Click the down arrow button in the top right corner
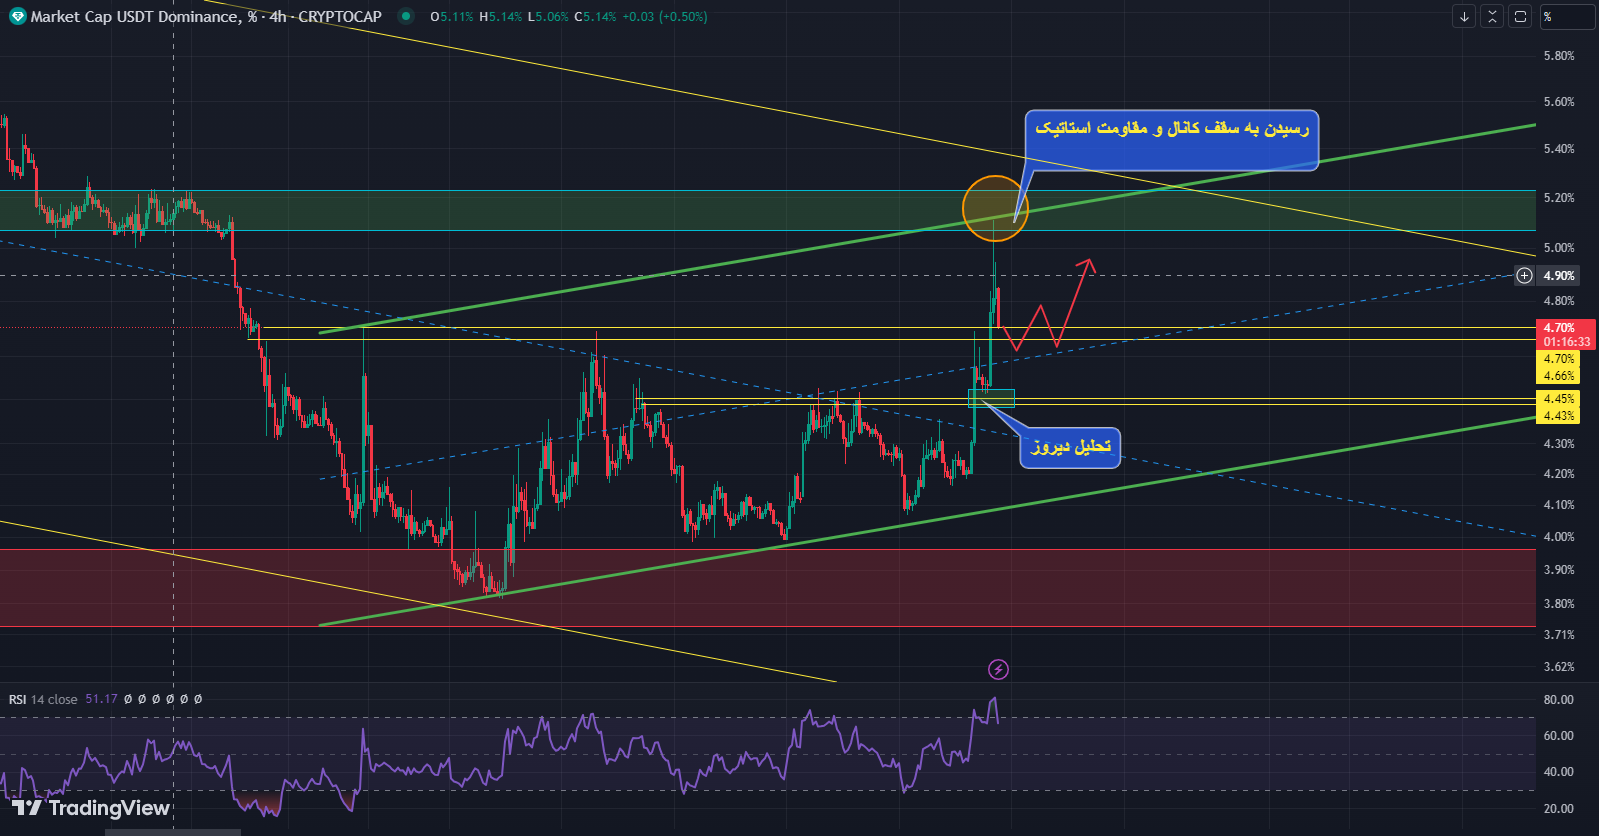Viewport: 1599px width, 836px height. tap(1464, 16)
